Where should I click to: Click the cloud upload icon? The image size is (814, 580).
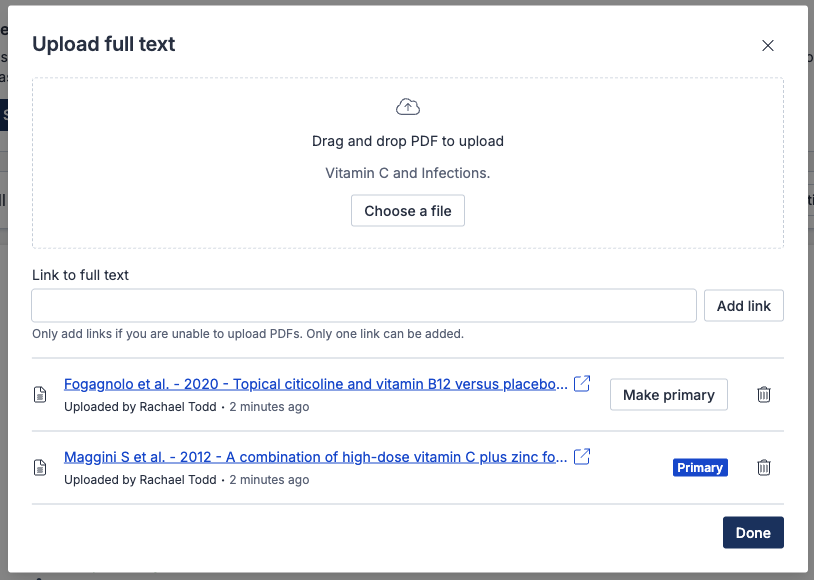coord(408,107)
